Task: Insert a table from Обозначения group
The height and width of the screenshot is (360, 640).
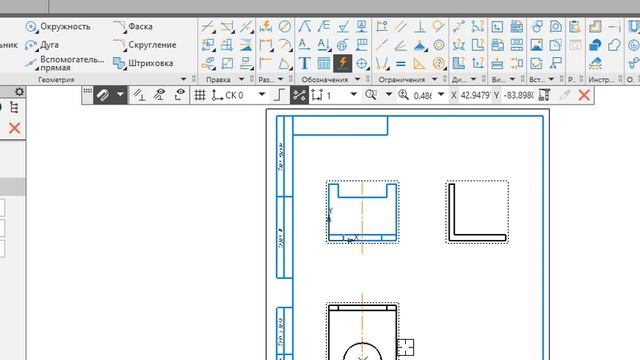Action: [324, 63]
